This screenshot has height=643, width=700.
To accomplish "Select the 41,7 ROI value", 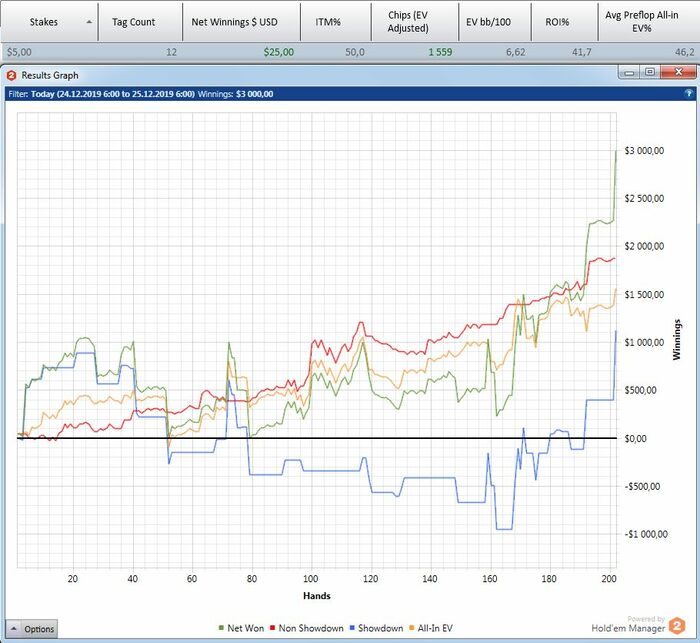I will point(582,52).
